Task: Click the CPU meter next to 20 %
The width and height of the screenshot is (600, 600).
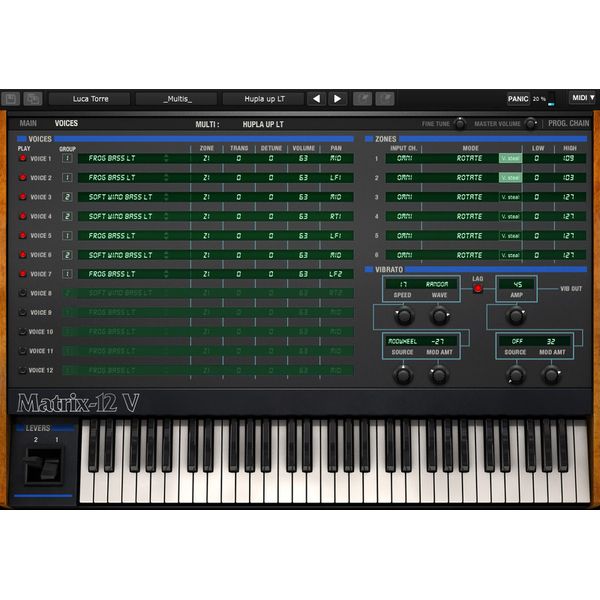Action: (x=551, y=99)
